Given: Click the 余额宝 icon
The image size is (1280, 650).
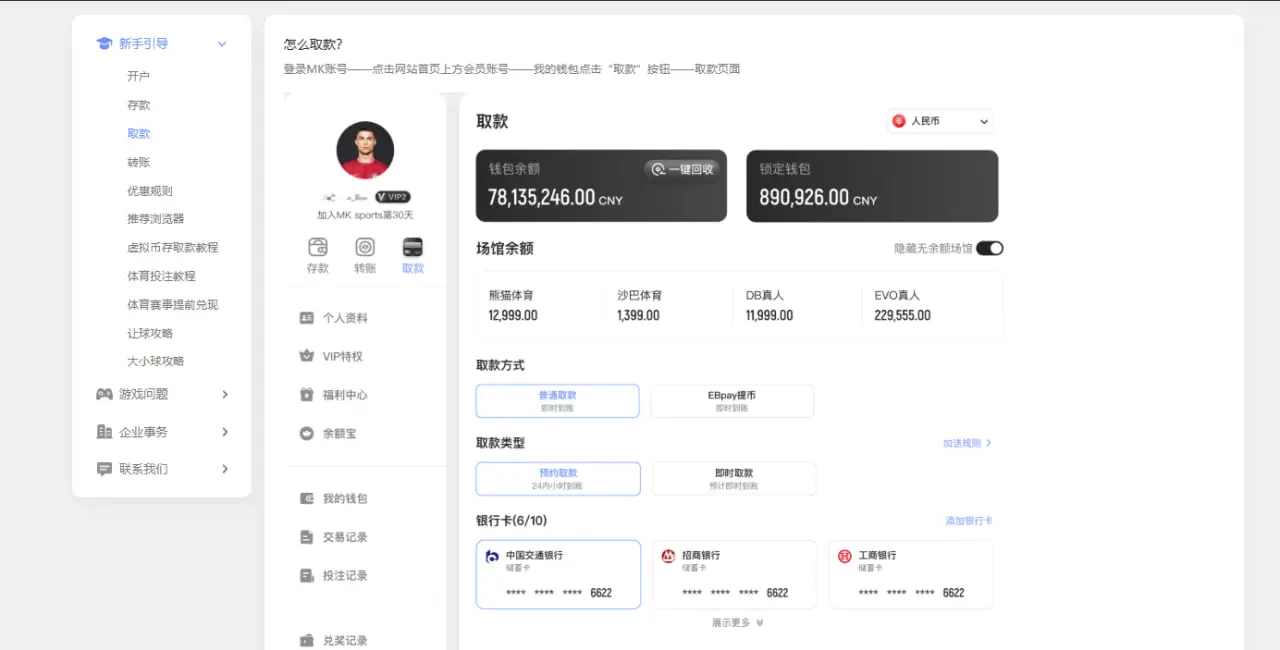Looking at the screenshot, I should coord(307,434).
